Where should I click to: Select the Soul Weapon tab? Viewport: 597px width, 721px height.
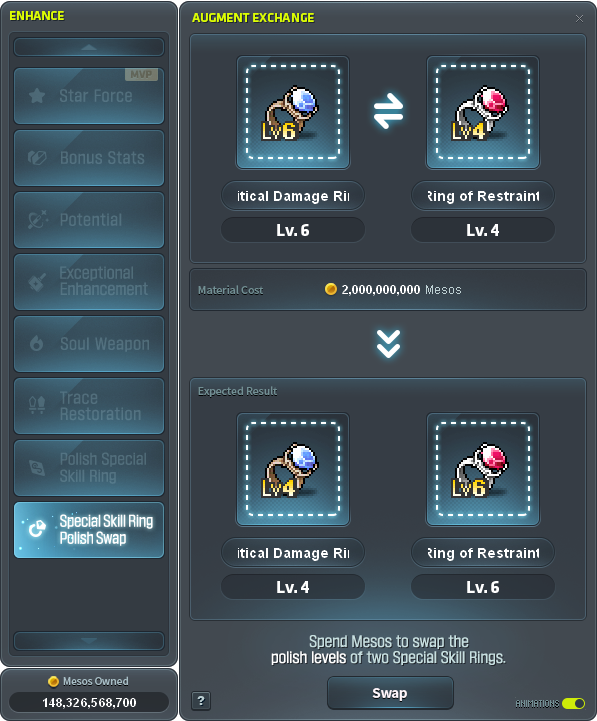click(x=89, y=344)
